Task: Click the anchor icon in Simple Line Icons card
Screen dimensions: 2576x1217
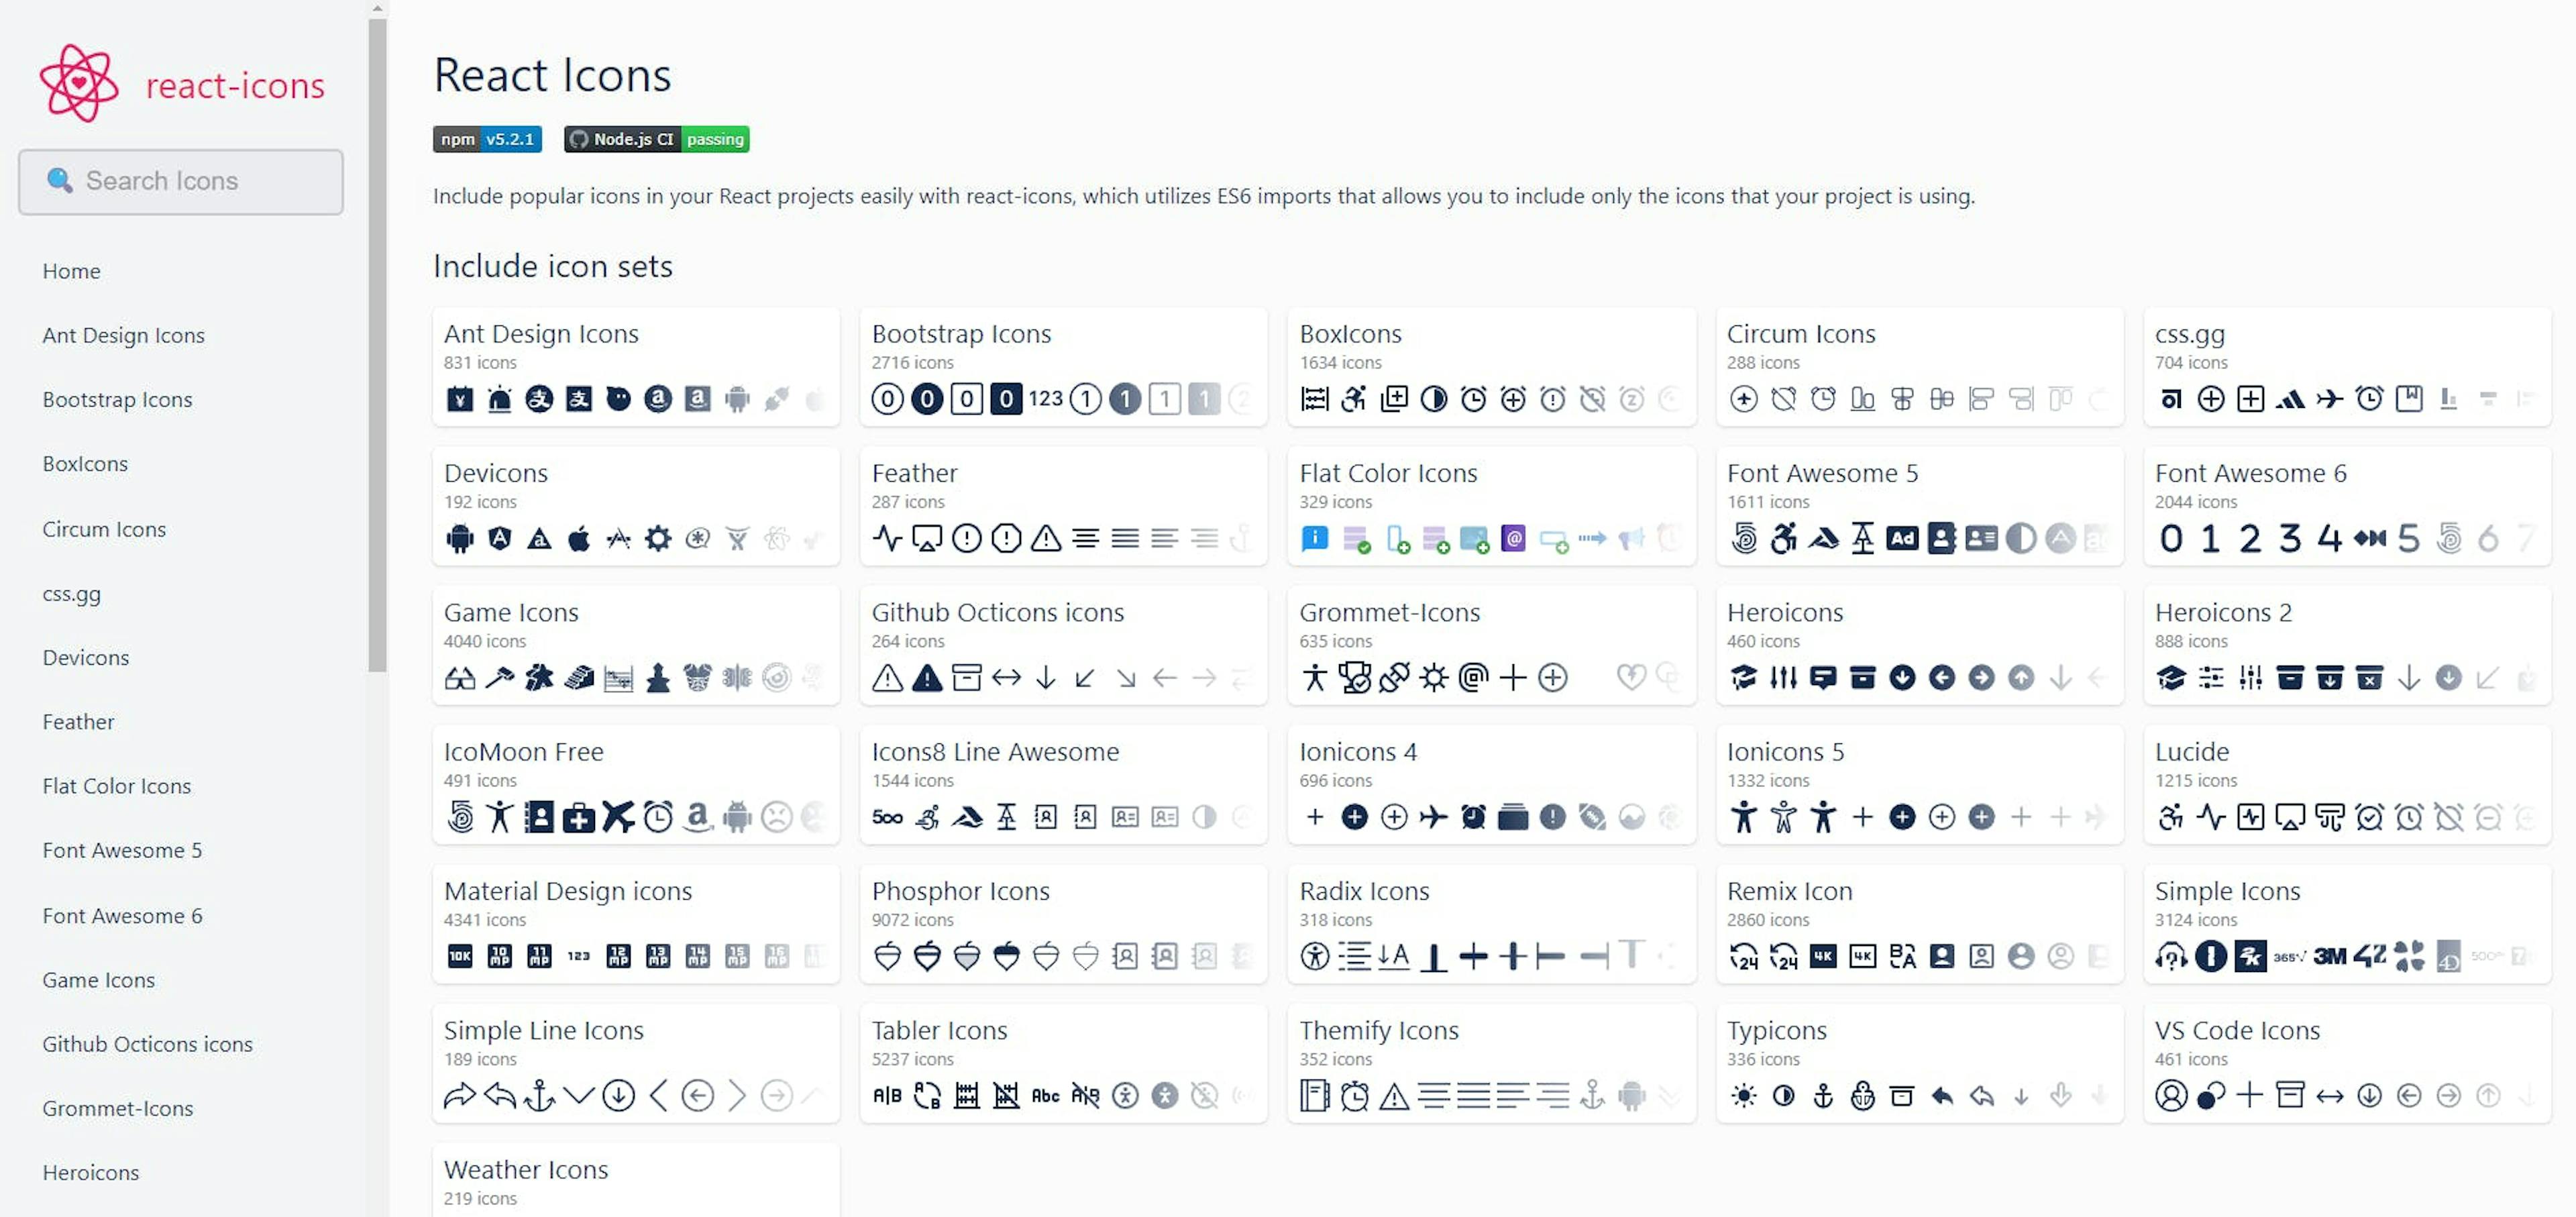Action: (540, 1096)
